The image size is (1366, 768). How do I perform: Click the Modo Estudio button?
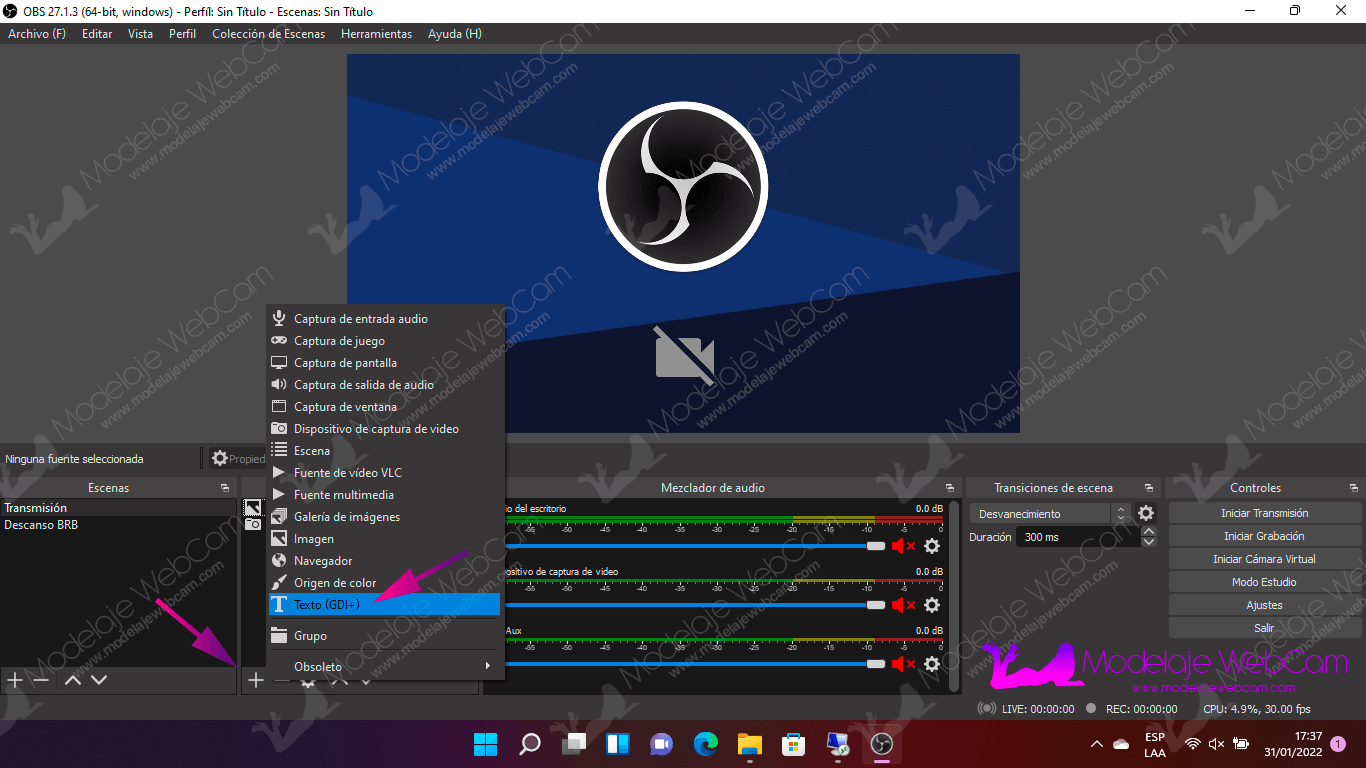[x=1264, y=582]
